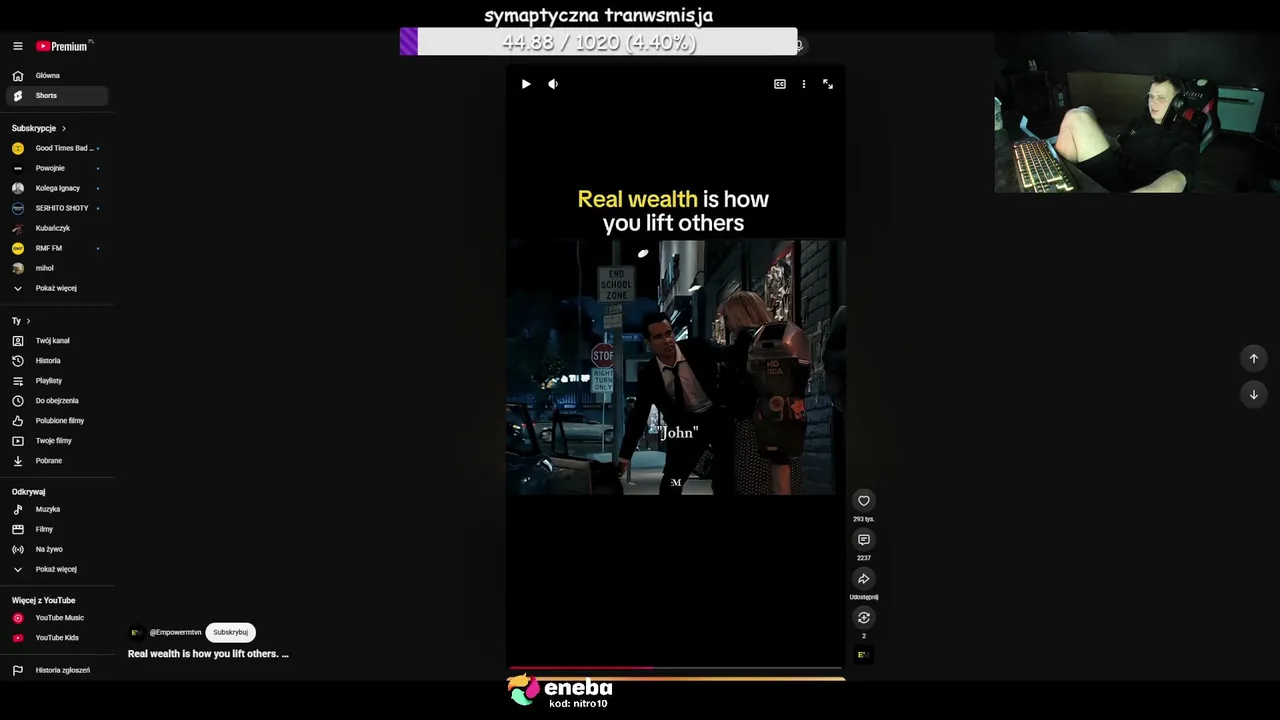This screenshot has width=1280, height=720.
Task: Expand the 'Real wealth is how you lift others' description
Action: (208, 654)
